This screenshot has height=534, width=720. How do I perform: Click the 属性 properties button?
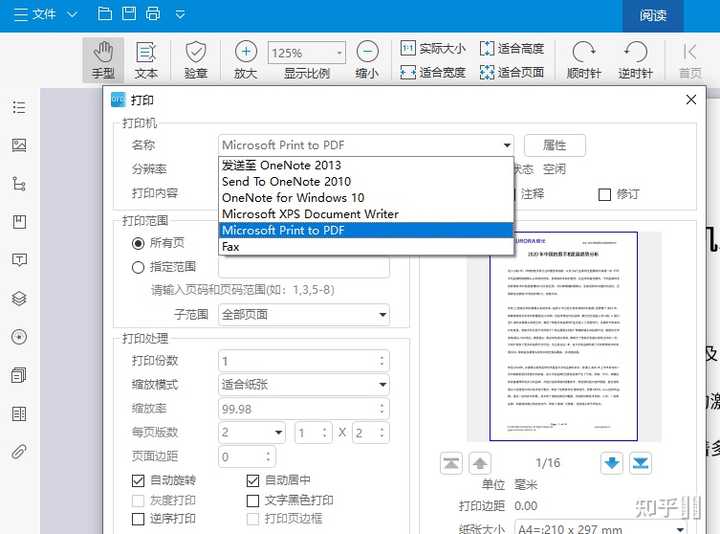coord(555,145)
